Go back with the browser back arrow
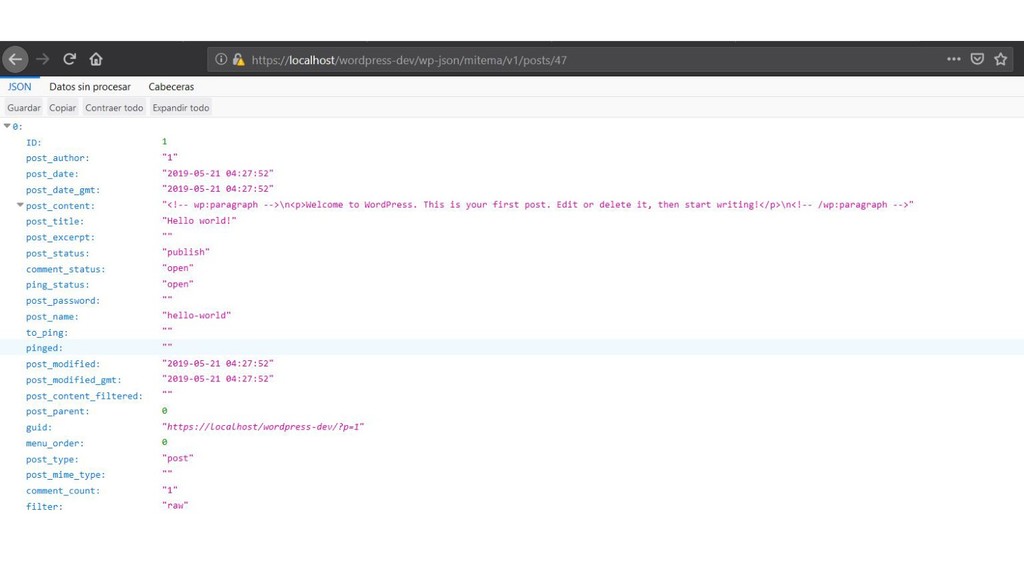 pos(15,59)
